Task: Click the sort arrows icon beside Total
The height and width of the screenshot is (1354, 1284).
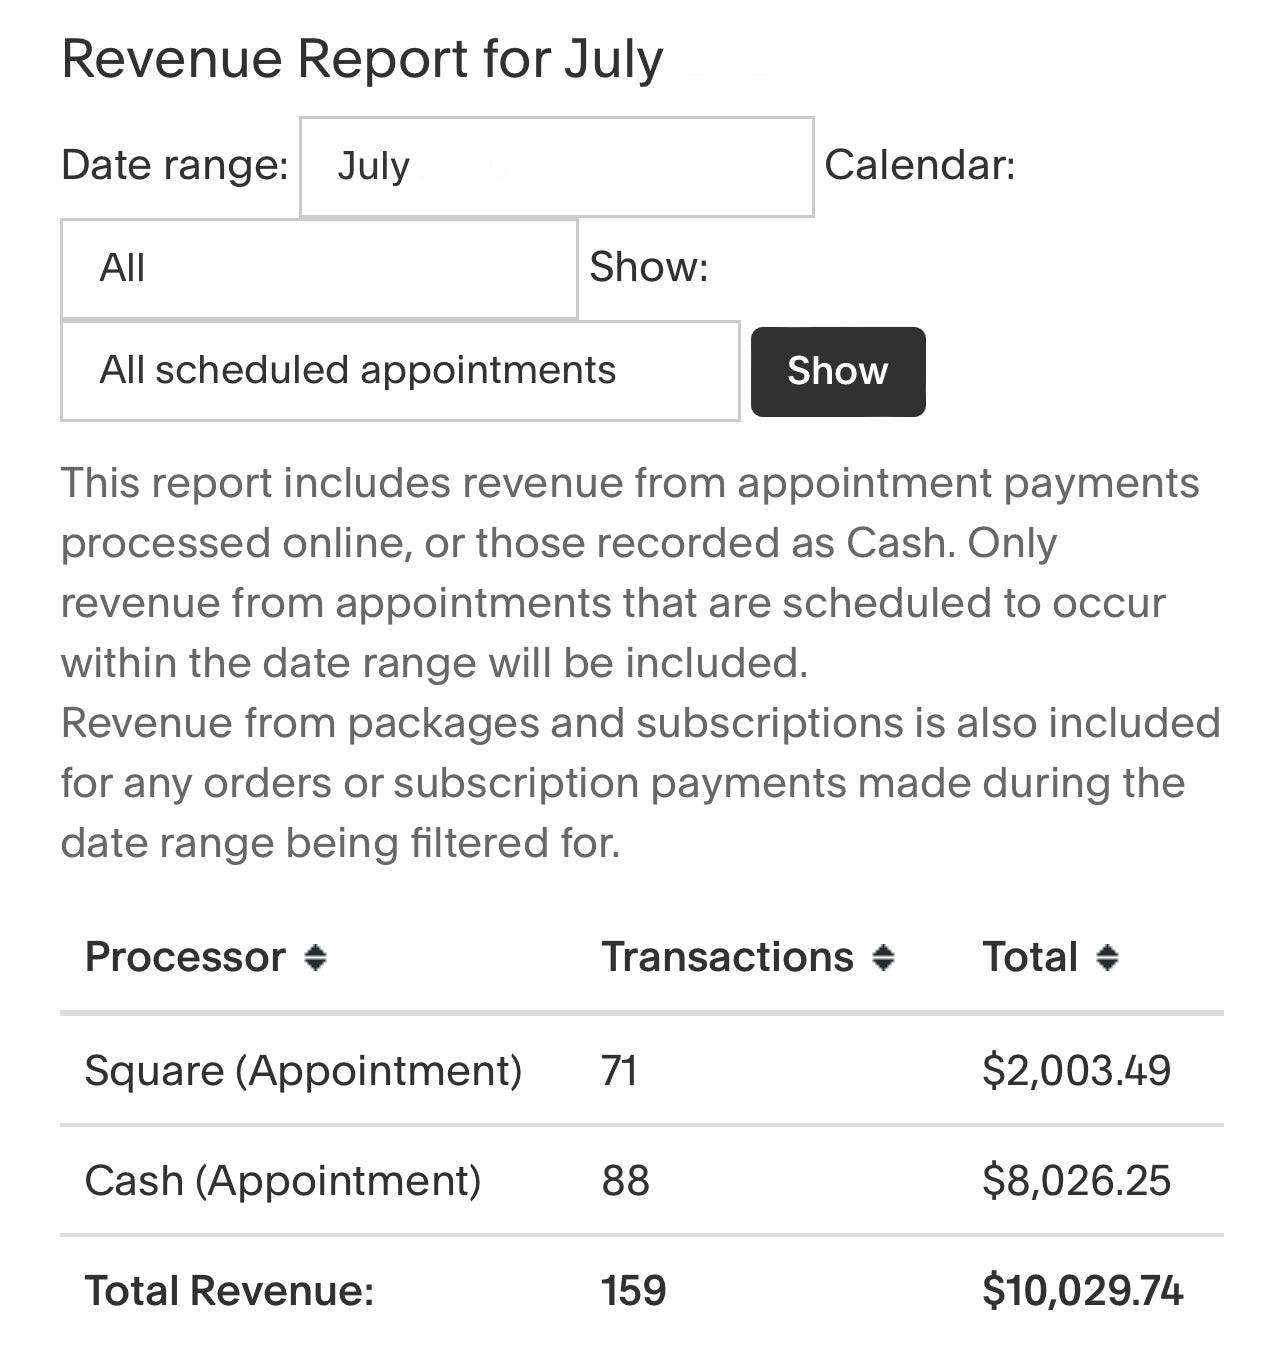Action: click(1106, 958)
